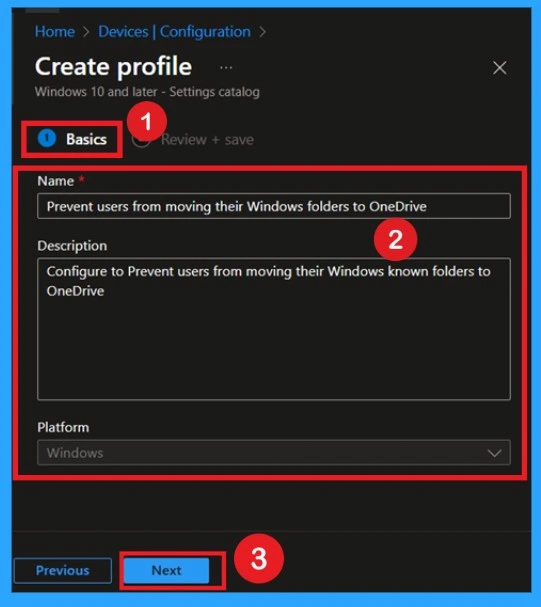Close the Create profile pane
The width and height of the screenshot is (541, 607).
pyautogui.click(x=500, y=68)
